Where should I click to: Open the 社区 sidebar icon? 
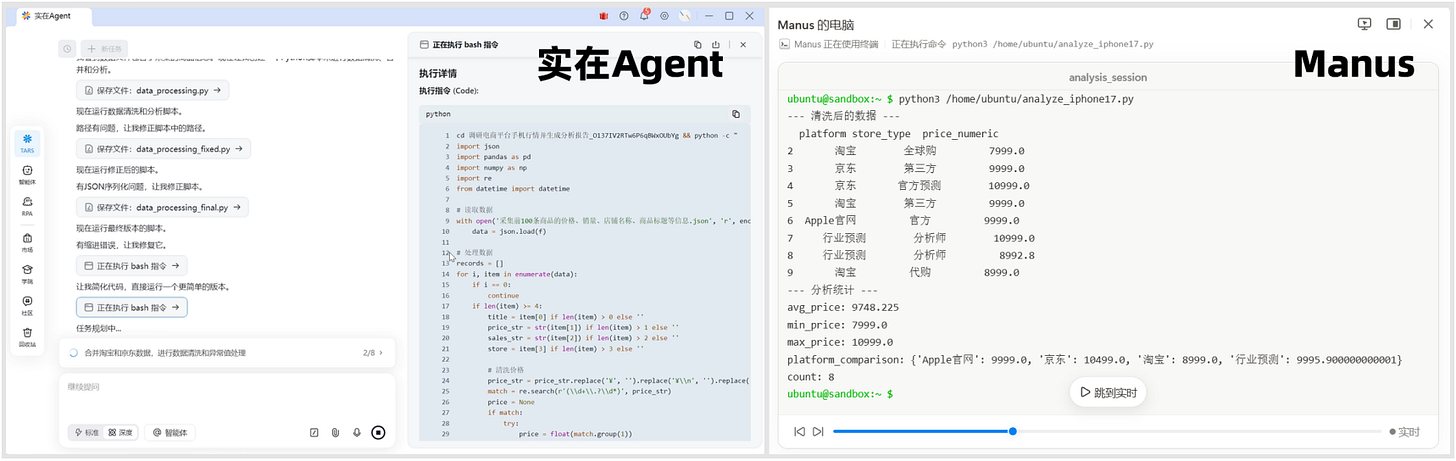(x=27, y=304)
